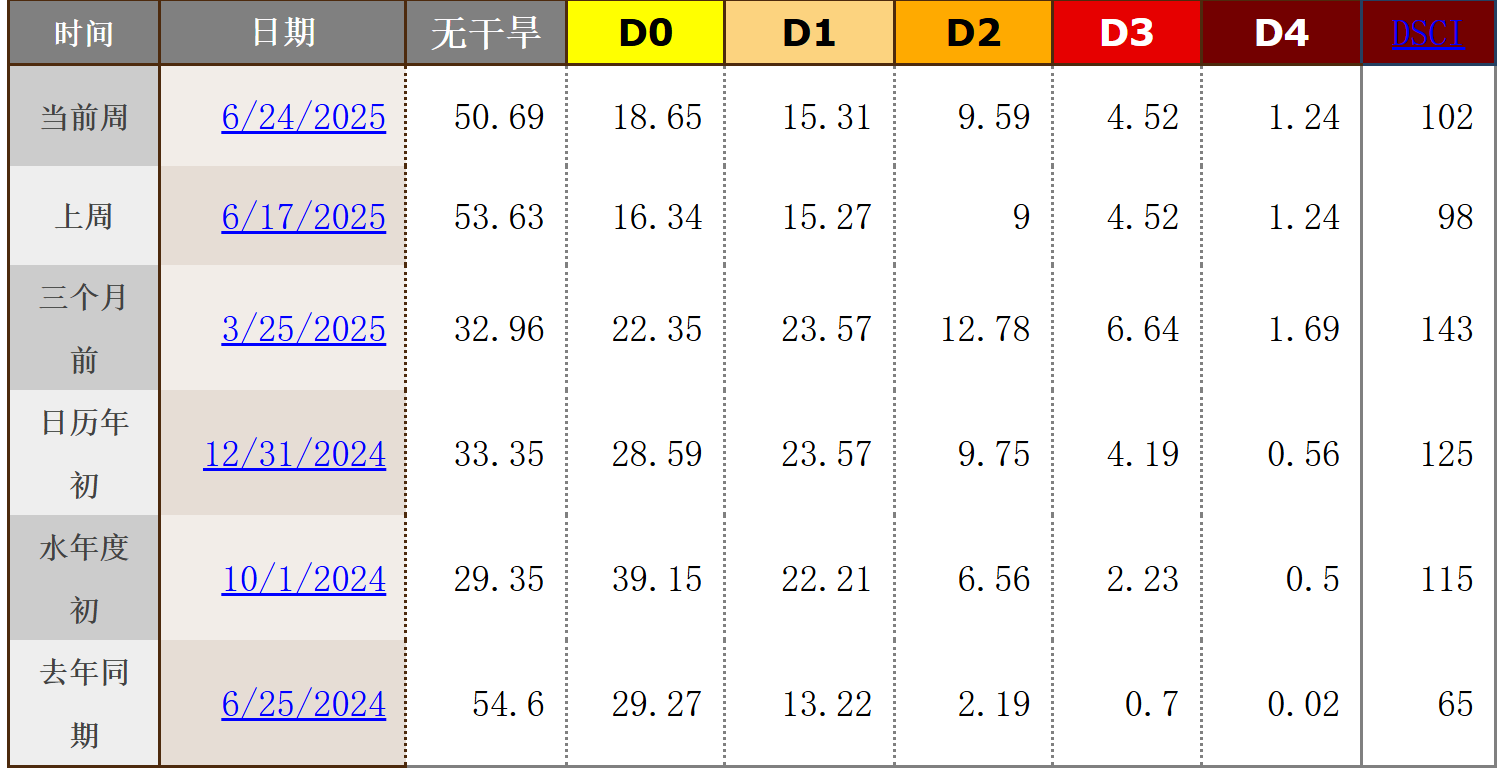Click the DSCI header link
The height and width of the screenshot is (775, 1507).
point(1427,34)
